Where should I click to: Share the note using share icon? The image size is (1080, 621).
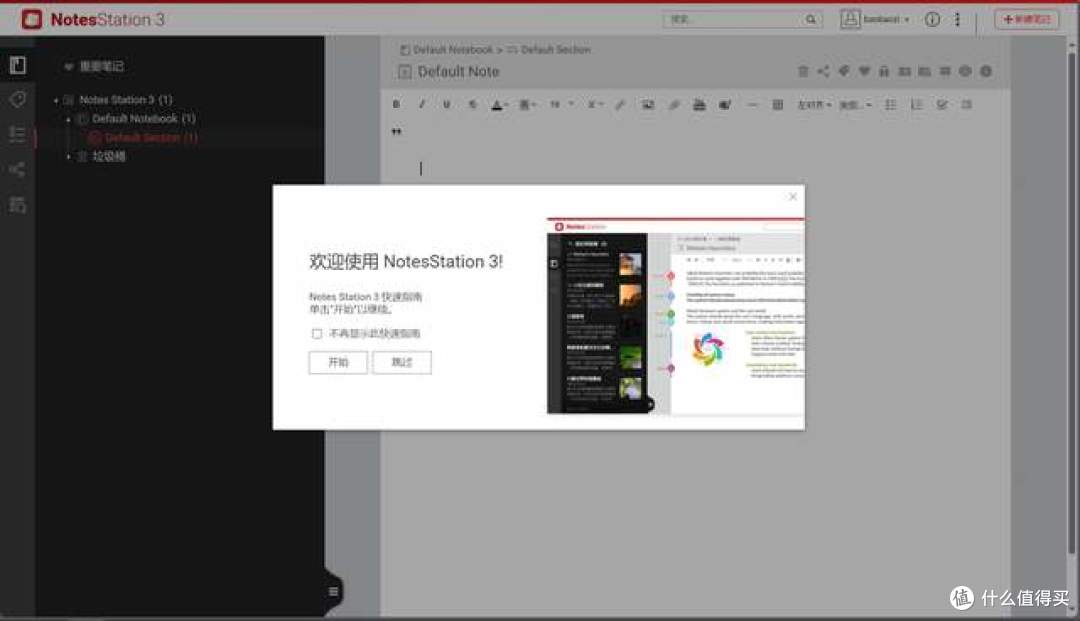click(x=823, y=71)
